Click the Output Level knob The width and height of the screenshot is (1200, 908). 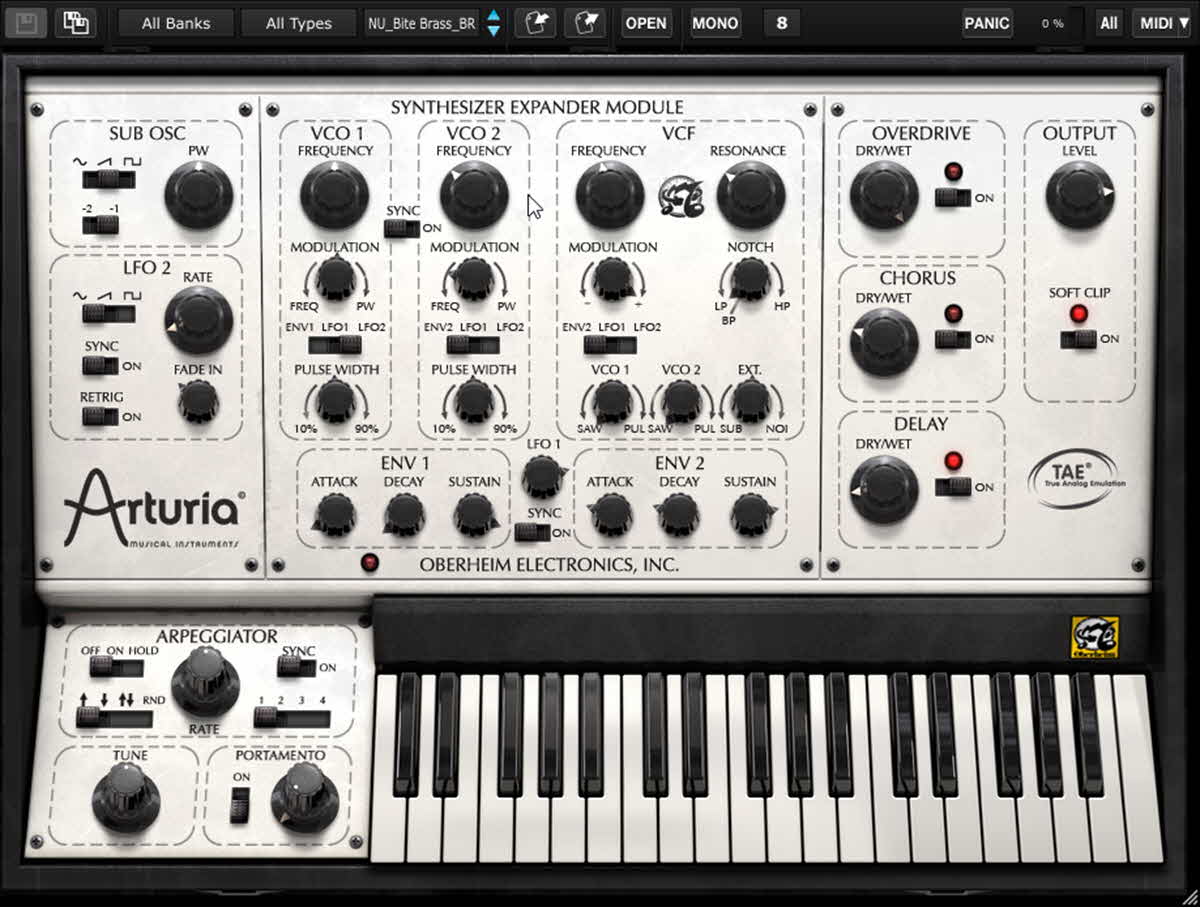(1079, 195)
